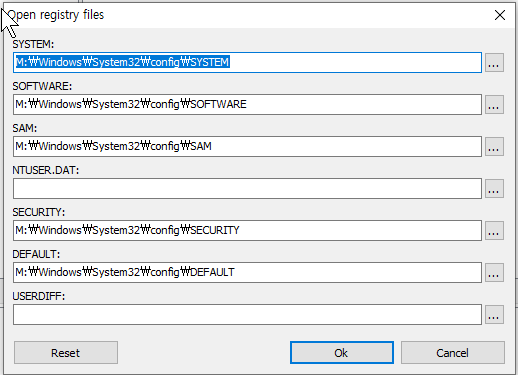Browse for the USERDIFF file

point(494,314)
